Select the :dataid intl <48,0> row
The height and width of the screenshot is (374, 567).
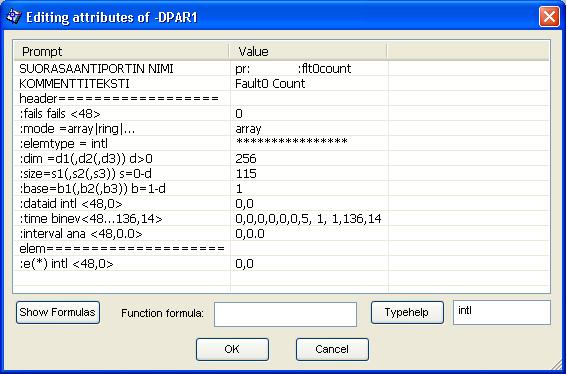(x=71, y=204)
